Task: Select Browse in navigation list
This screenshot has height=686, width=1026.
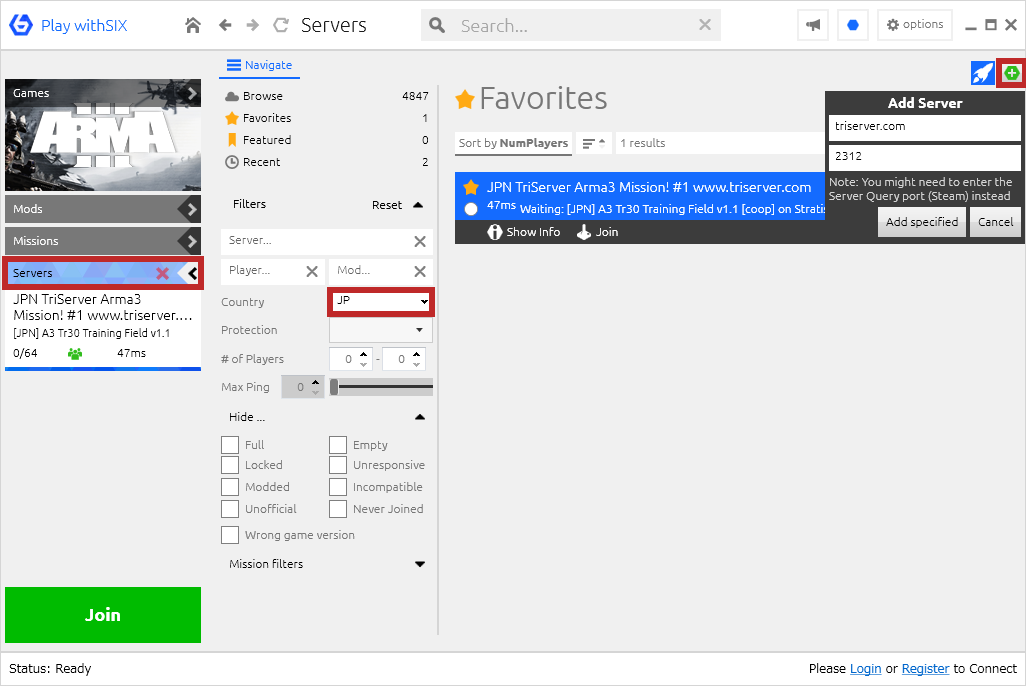Action: (327, 96)
